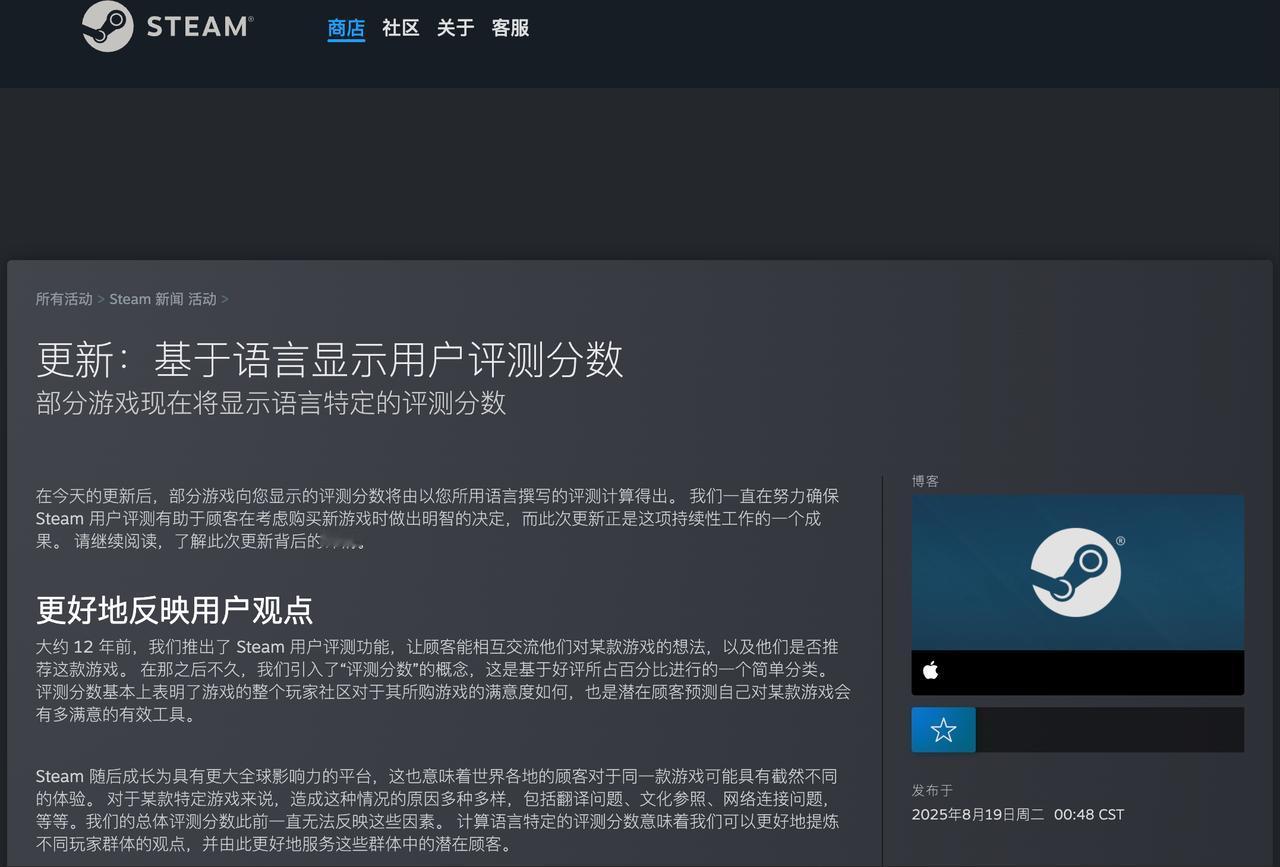
Task: Open the 商店 store tab
Action: [x=346, y=28]
